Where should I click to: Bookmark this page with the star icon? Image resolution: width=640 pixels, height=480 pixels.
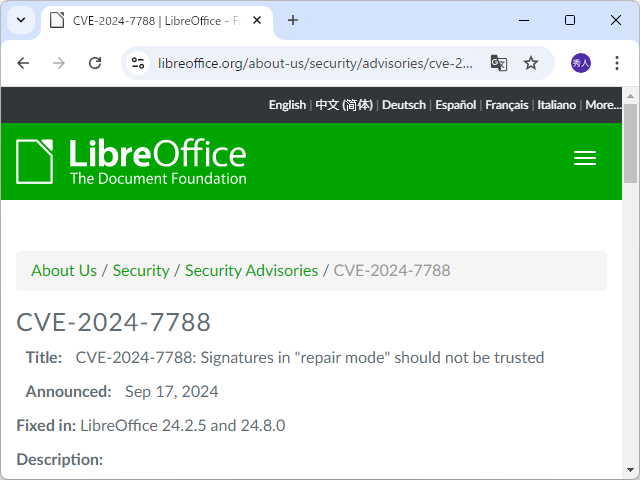pos(531,63)
